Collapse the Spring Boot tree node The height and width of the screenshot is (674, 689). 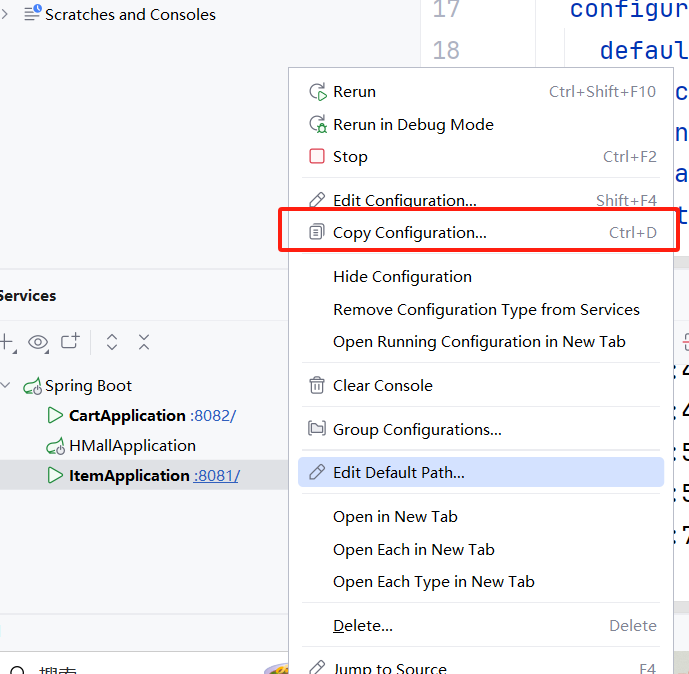5,385
